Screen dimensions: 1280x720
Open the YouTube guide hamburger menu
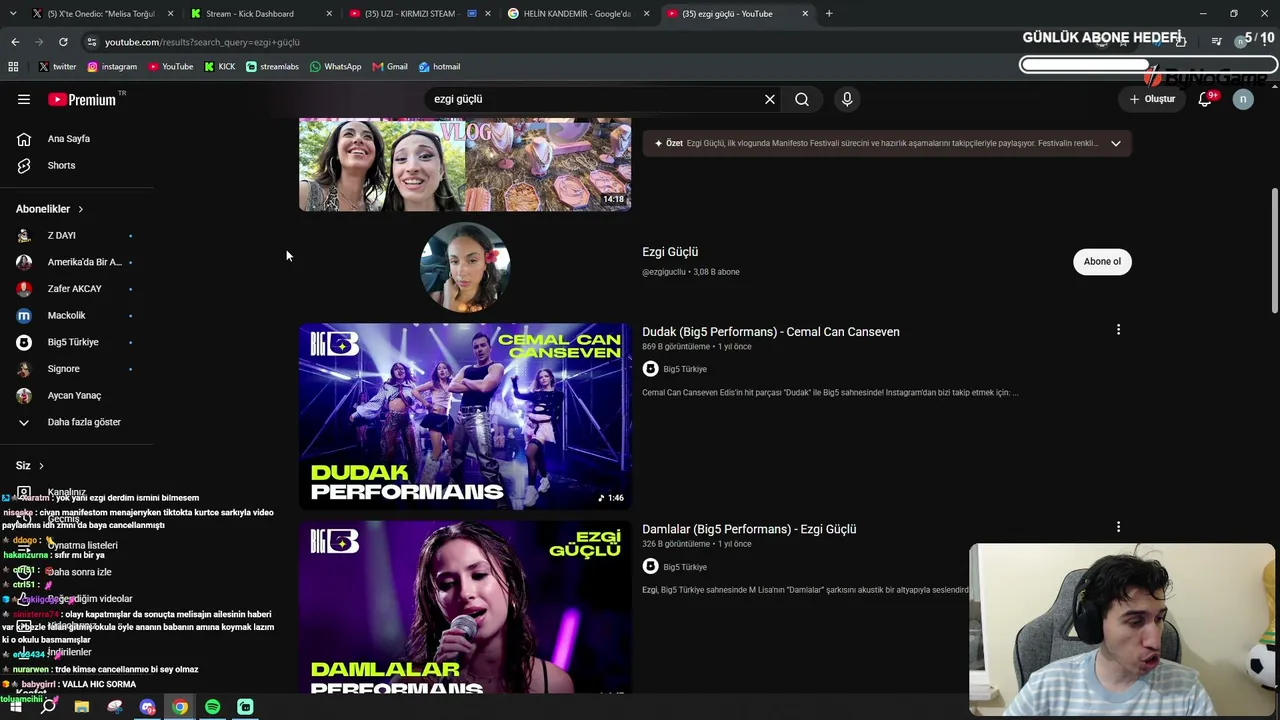(x=24, y=99)
